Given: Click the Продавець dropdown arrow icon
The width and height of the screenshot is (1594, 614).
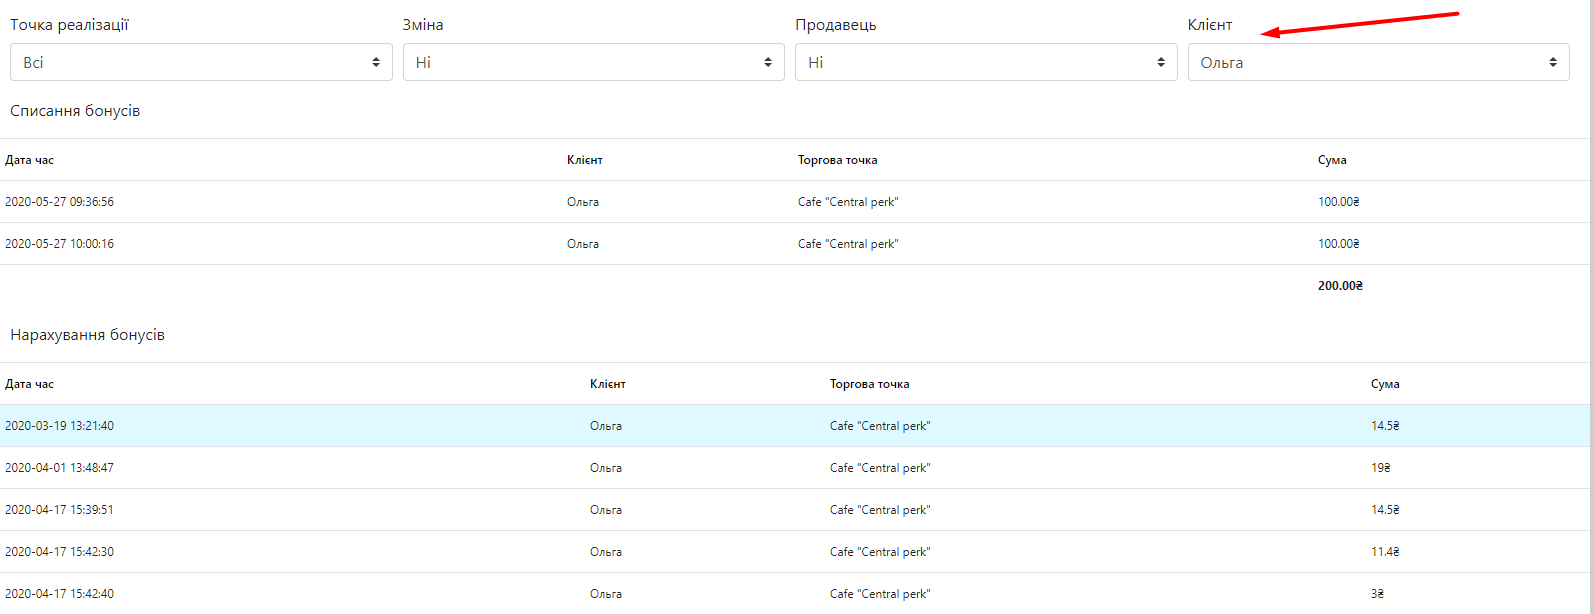Looking at the screenshot, I should coord(1161,62).
